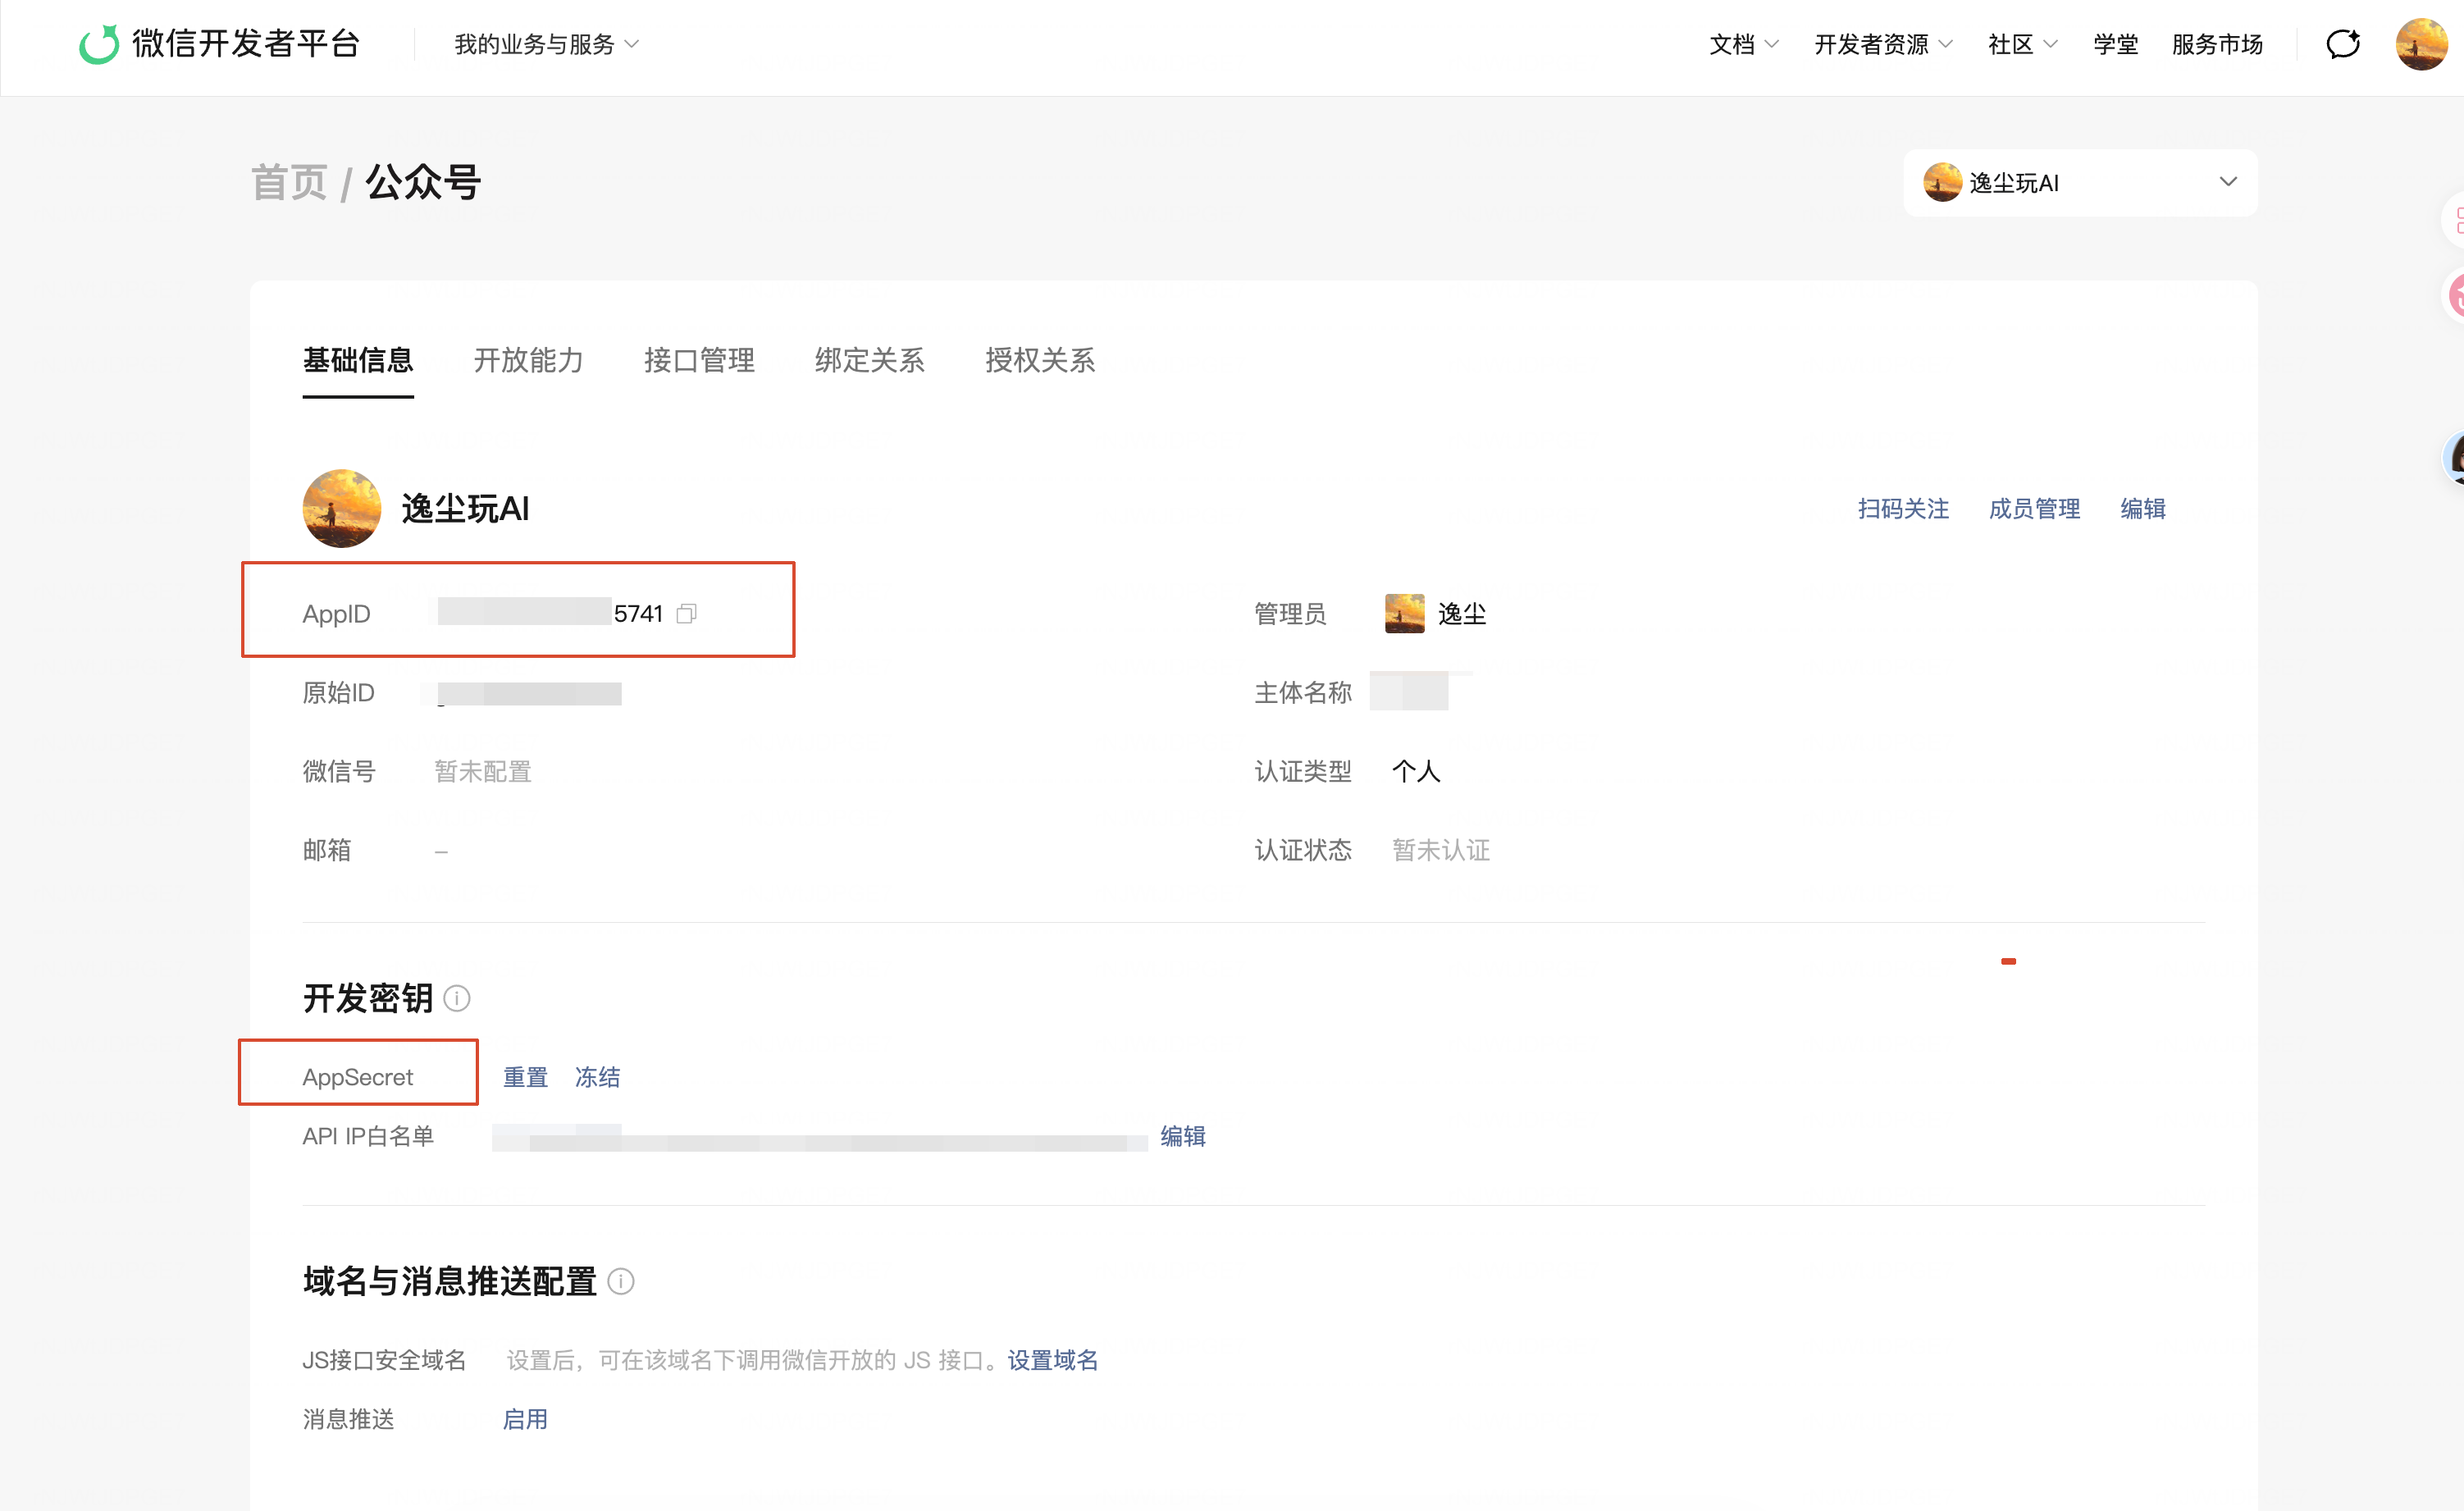2464x1511 pixels.
Task: Go to 学堂 in top navigation
Action: [x=2116, y=44]
